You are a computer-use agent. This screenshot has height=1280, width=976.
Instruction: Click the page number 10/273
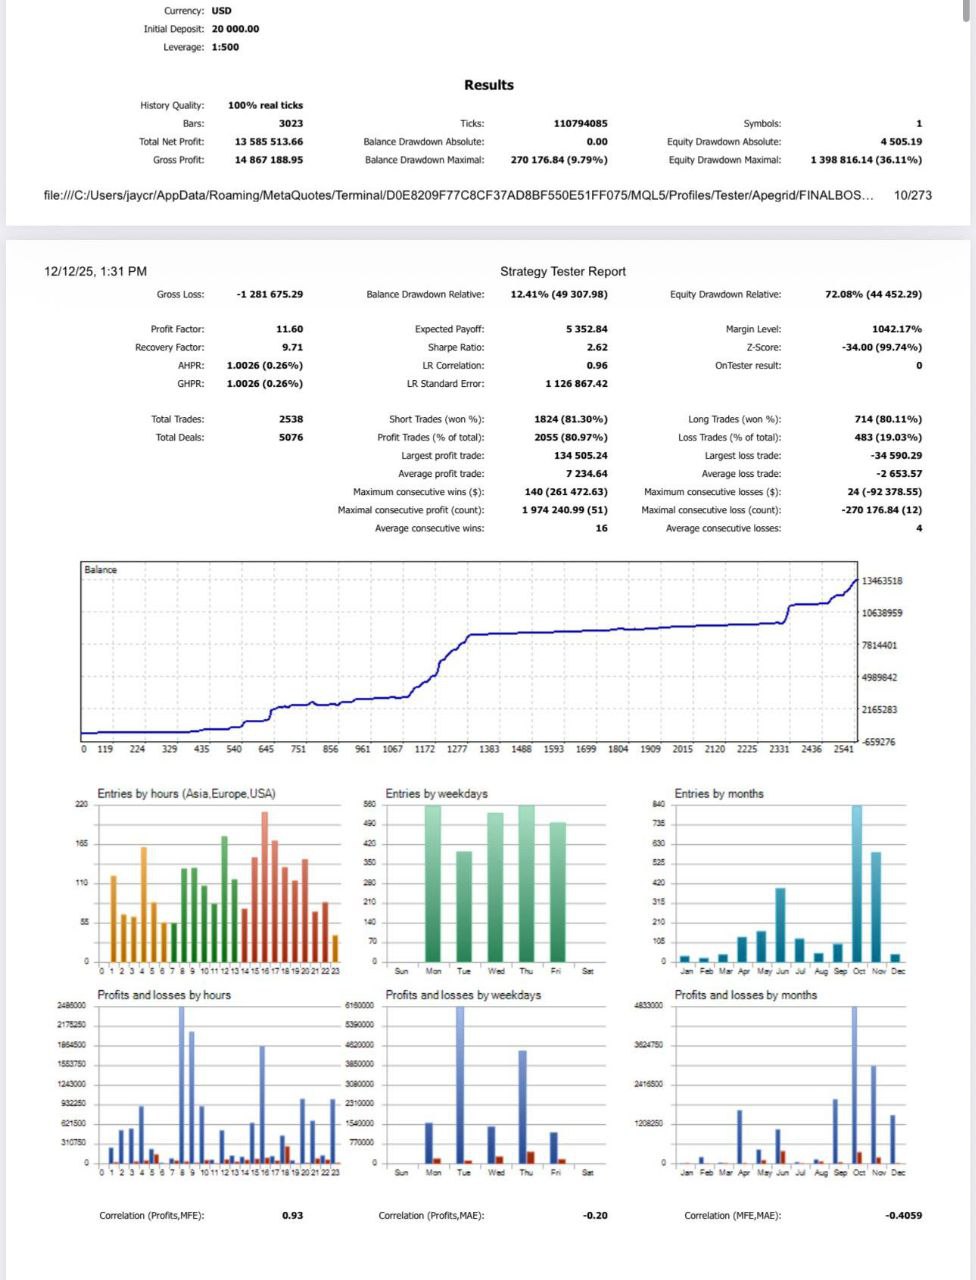point(912,195)
